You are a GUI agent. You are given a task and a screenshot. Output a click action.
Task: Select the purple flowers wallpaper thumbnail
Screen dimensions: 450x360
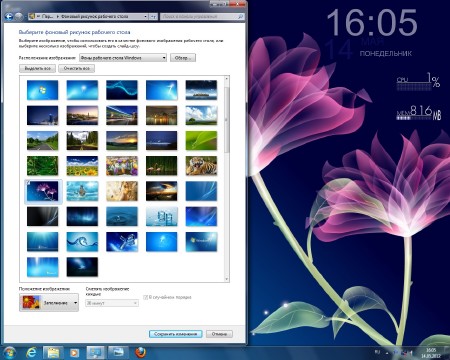[x=42, y=191]
